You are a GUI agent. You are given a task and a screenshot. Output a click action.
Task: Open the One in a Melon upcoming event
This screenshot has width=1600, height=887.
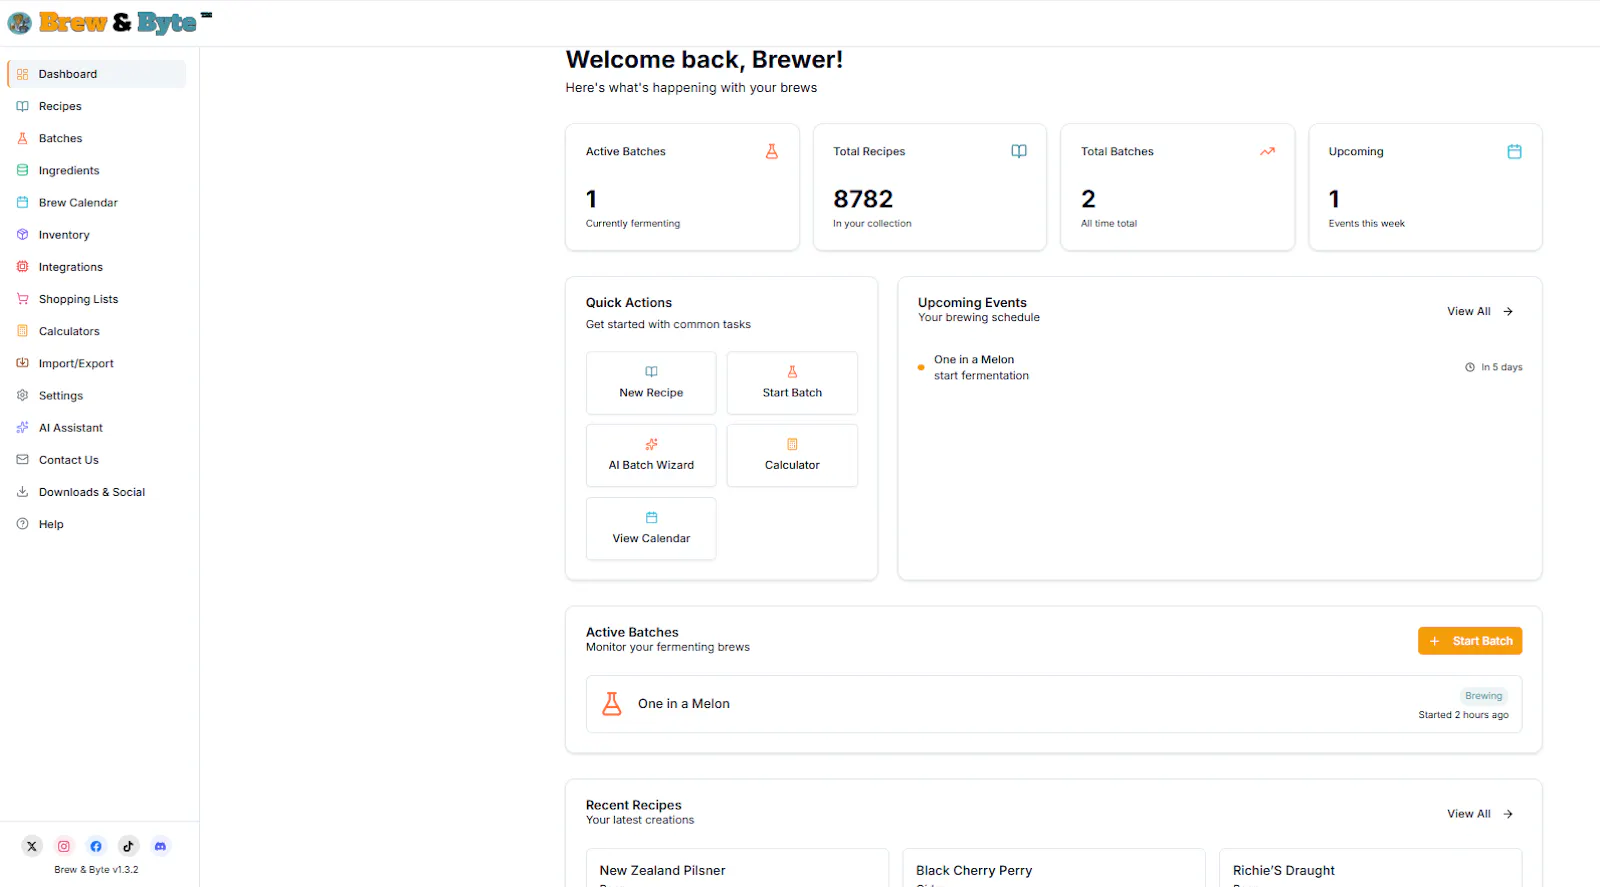tap(1220, 367)
